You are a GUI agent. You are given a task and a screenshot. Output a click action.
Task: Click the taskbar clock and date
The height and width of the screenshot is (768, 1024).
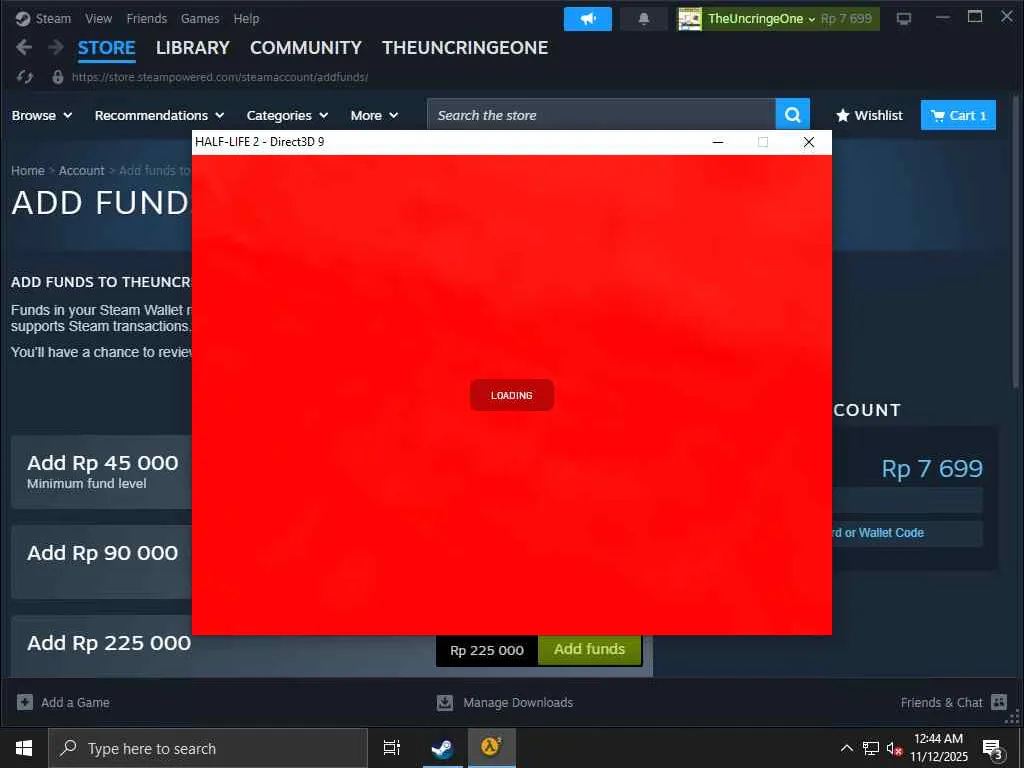point(938,748)
